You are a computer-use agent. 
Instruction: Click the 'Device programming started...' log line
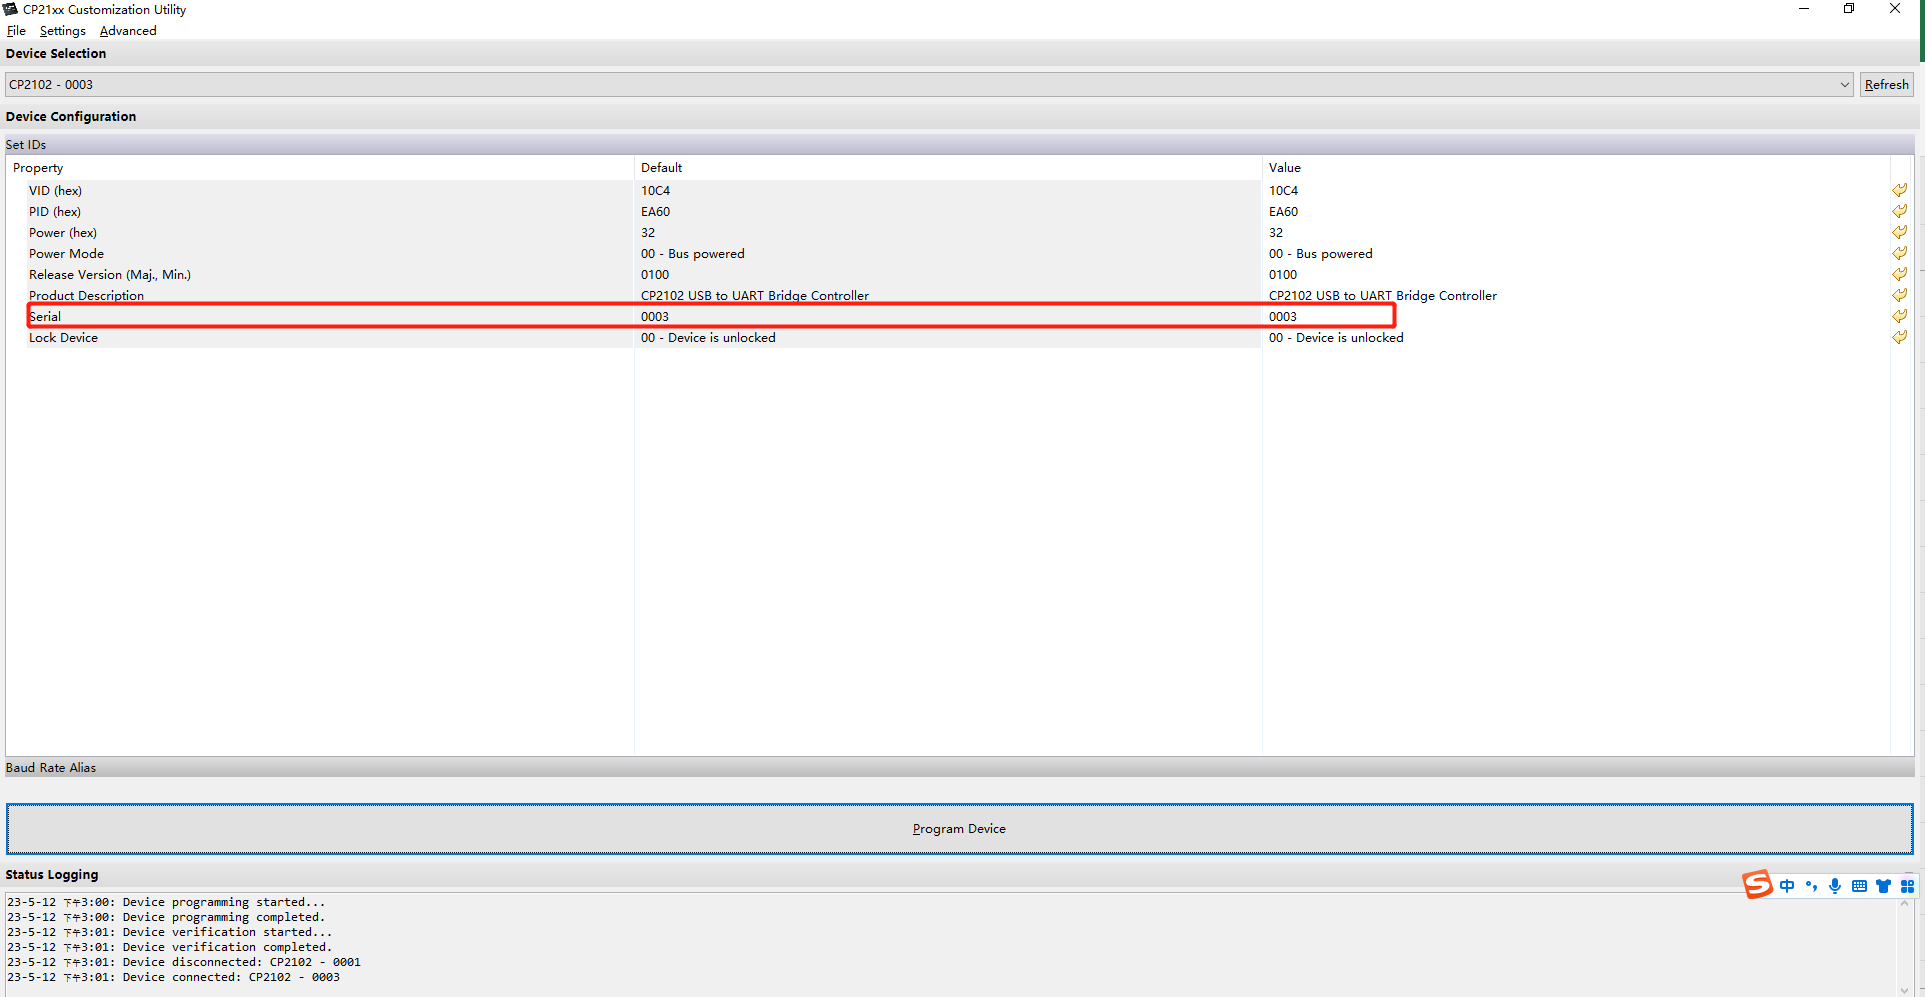click(x=166, y=902)
